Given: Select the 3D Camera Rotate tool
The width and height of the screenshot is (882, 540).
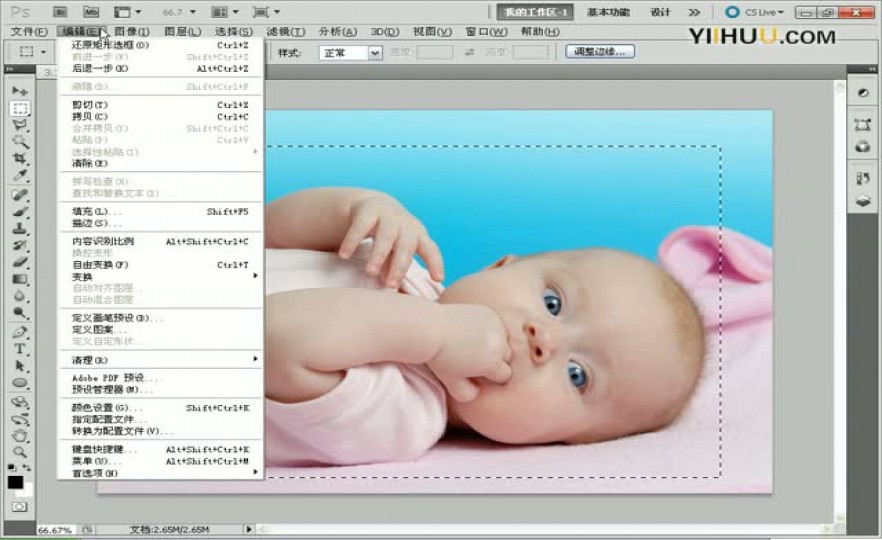Looking at the screenshot, I should coord(20,419).
